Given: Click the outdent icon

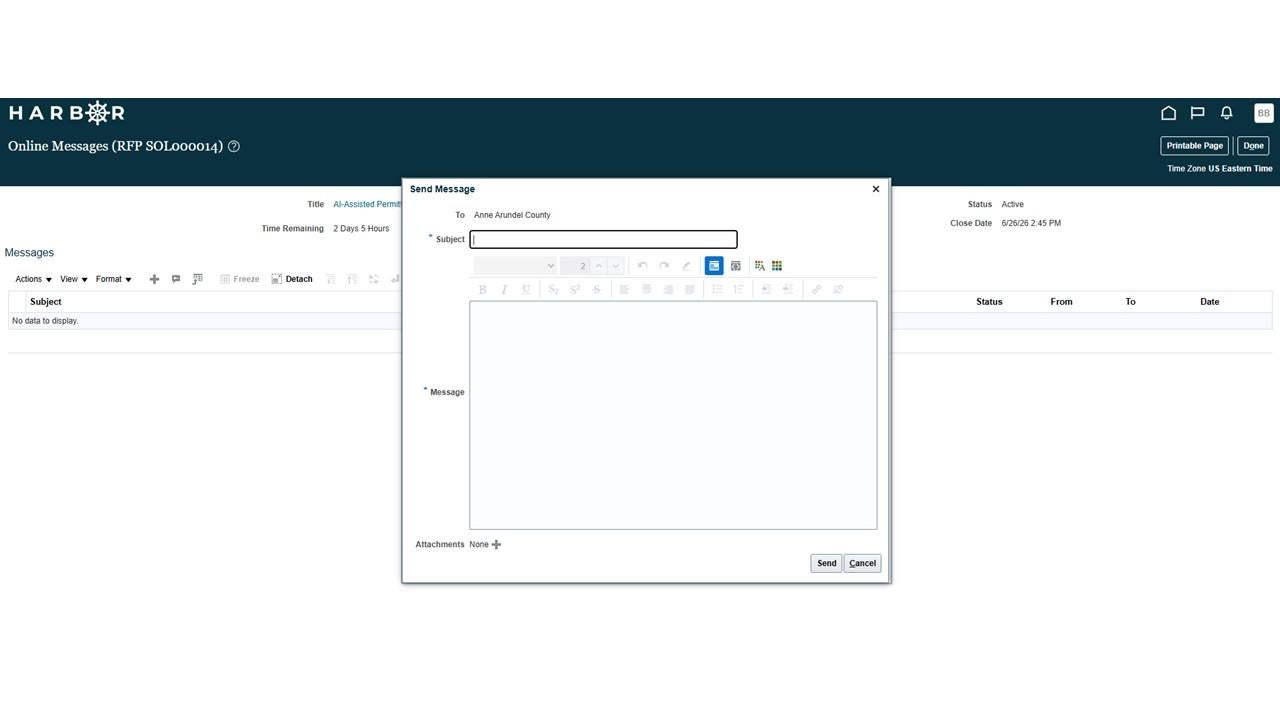Looking at the screenshot, I should coord(766,289).
